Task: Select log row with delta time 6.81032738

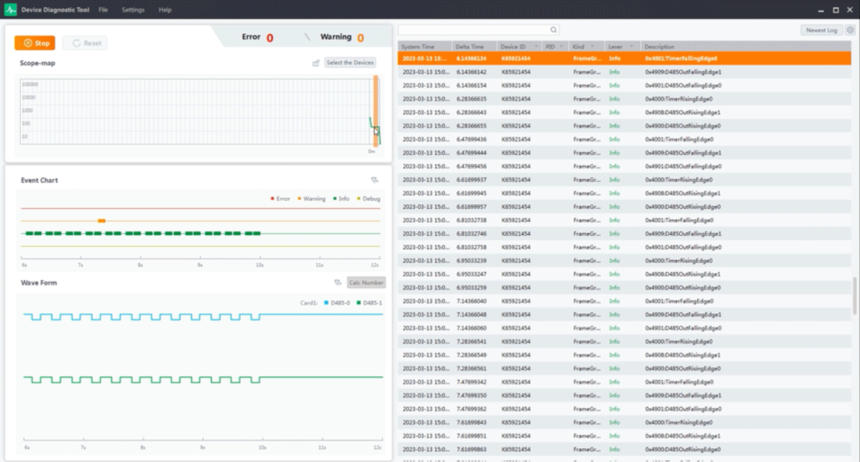Action: click(x=624, y=220)
